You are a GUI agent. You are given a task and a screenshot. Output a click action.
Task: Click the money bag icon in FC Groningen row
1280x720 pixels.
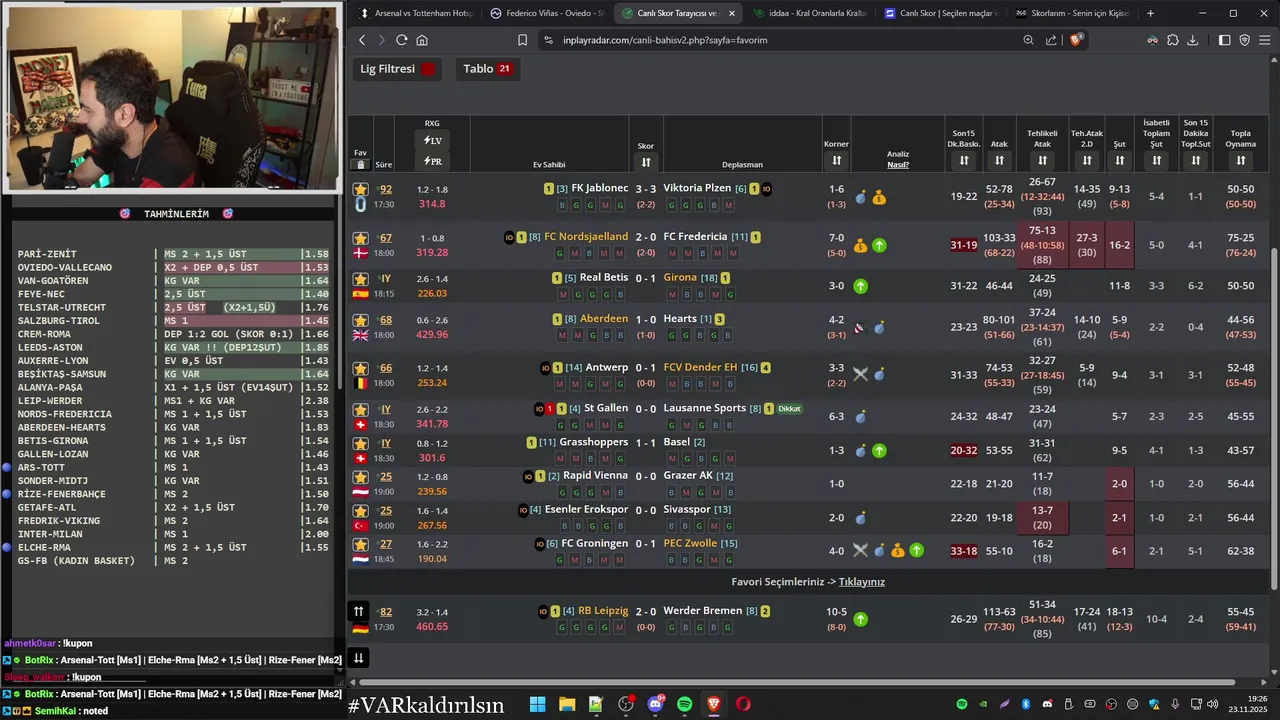pyautogui.click(x=898, y=551)
